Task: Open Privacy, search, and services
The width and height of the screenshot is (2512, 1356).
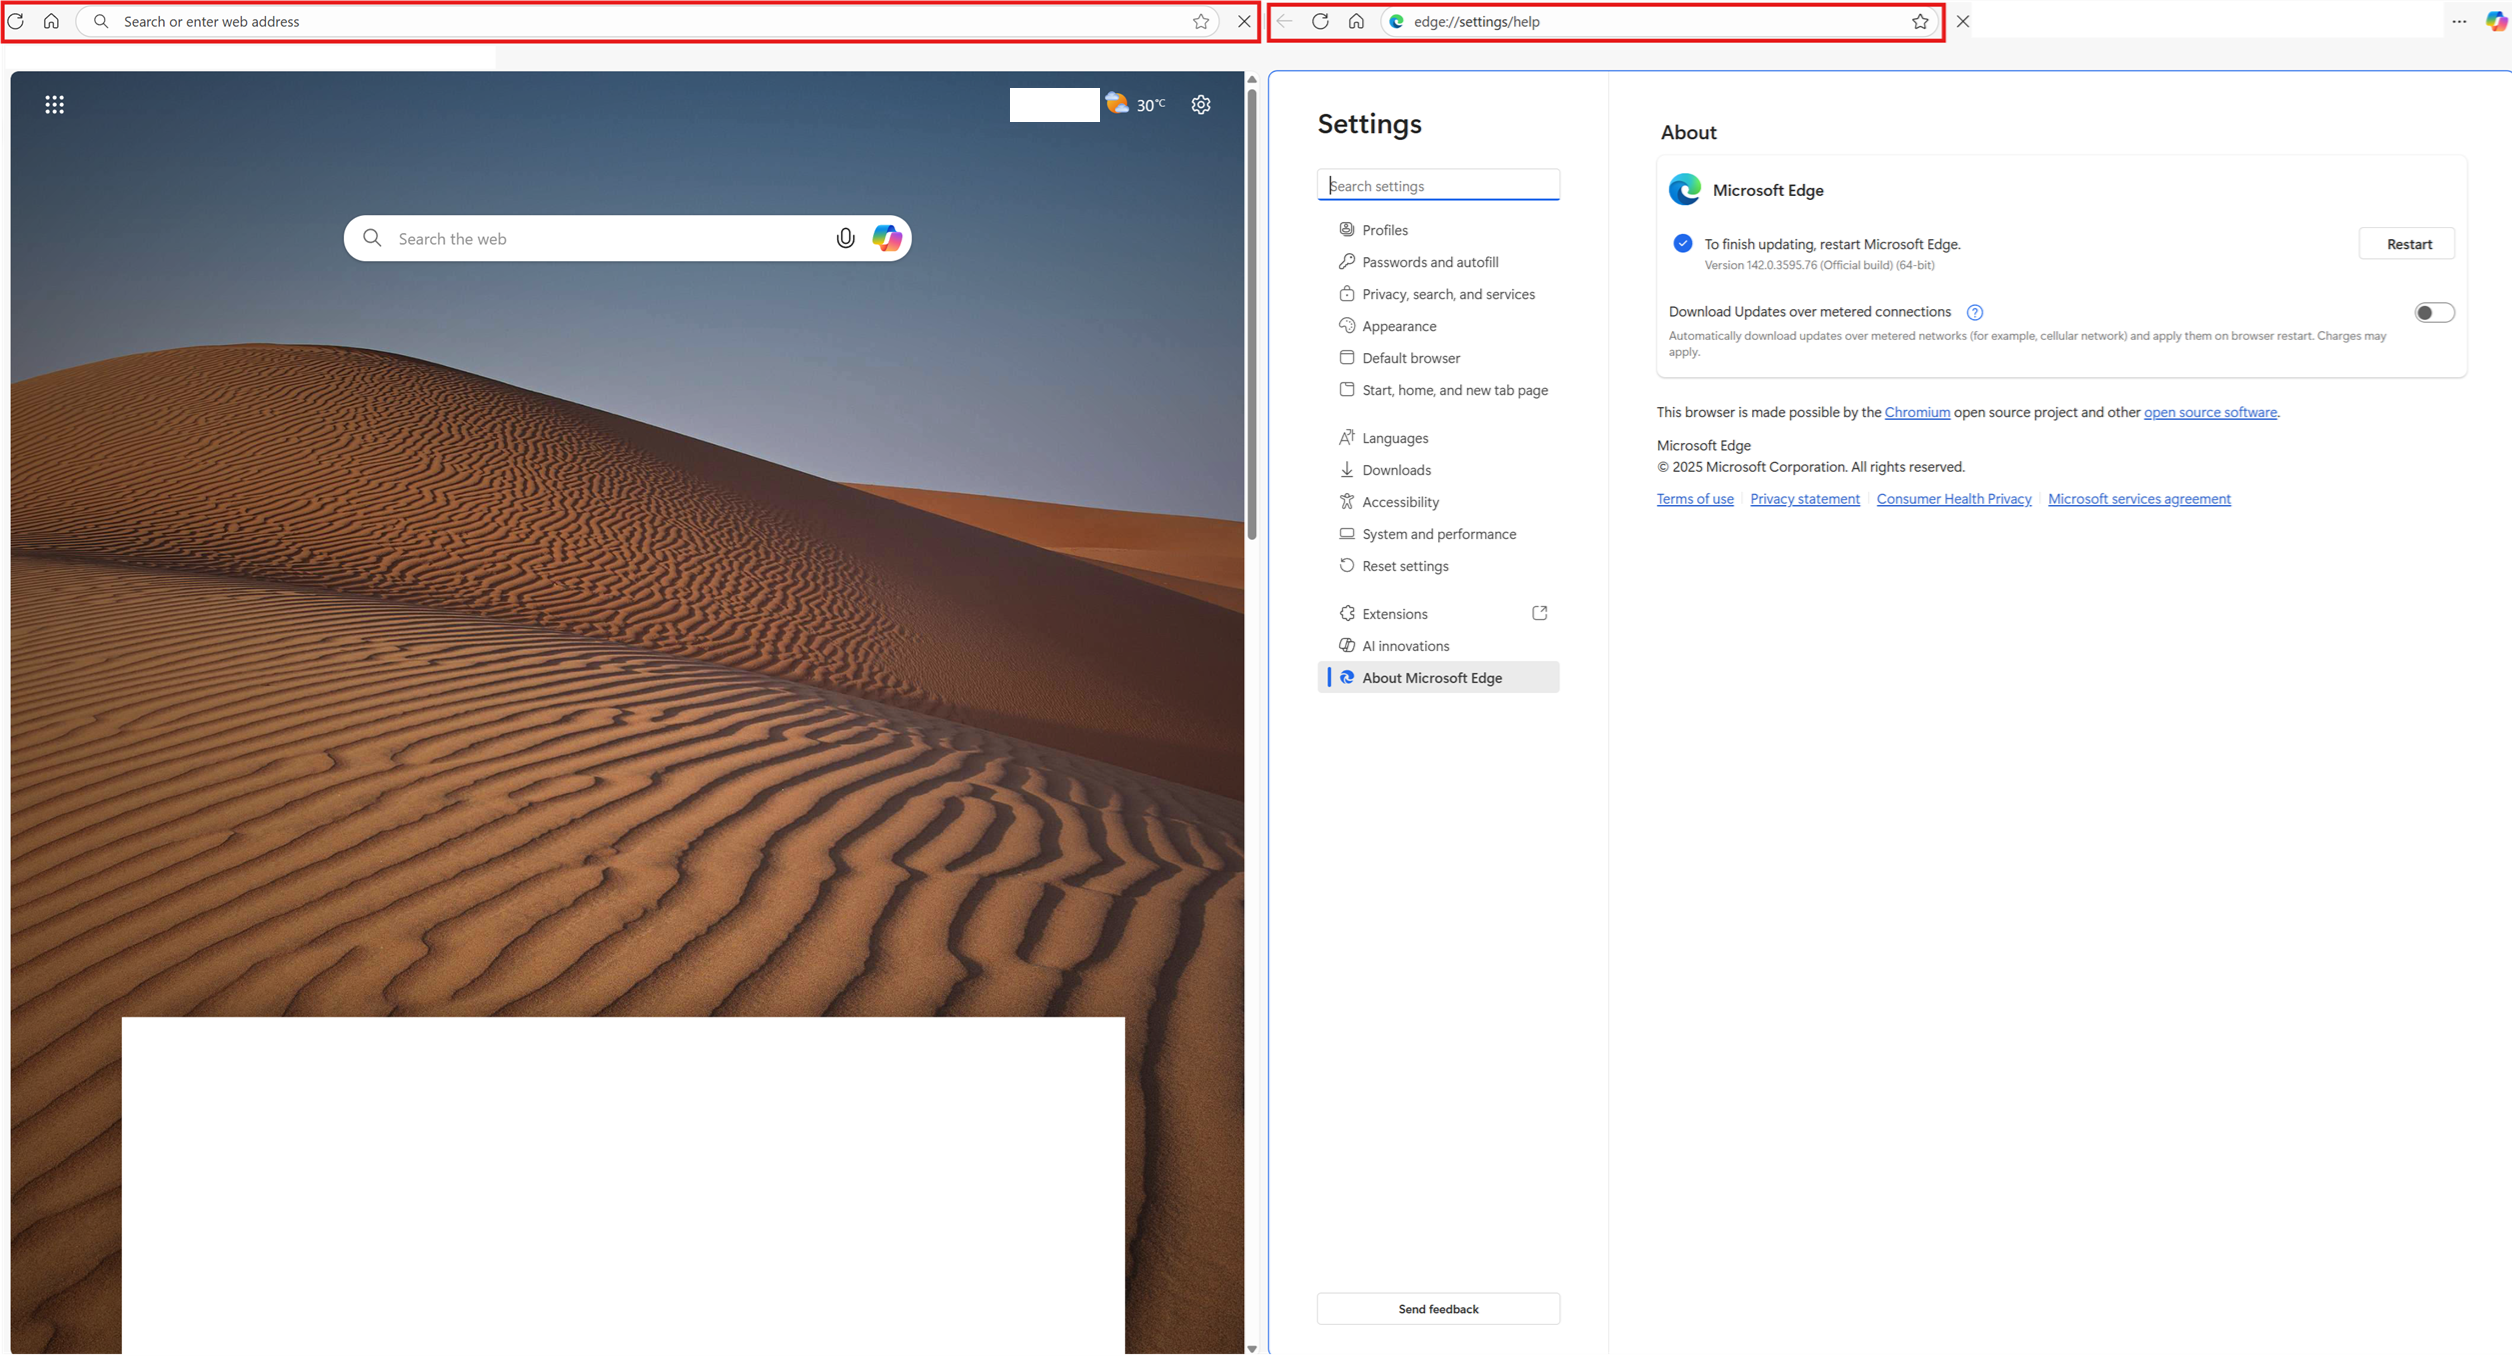Action: [1447, 294]
